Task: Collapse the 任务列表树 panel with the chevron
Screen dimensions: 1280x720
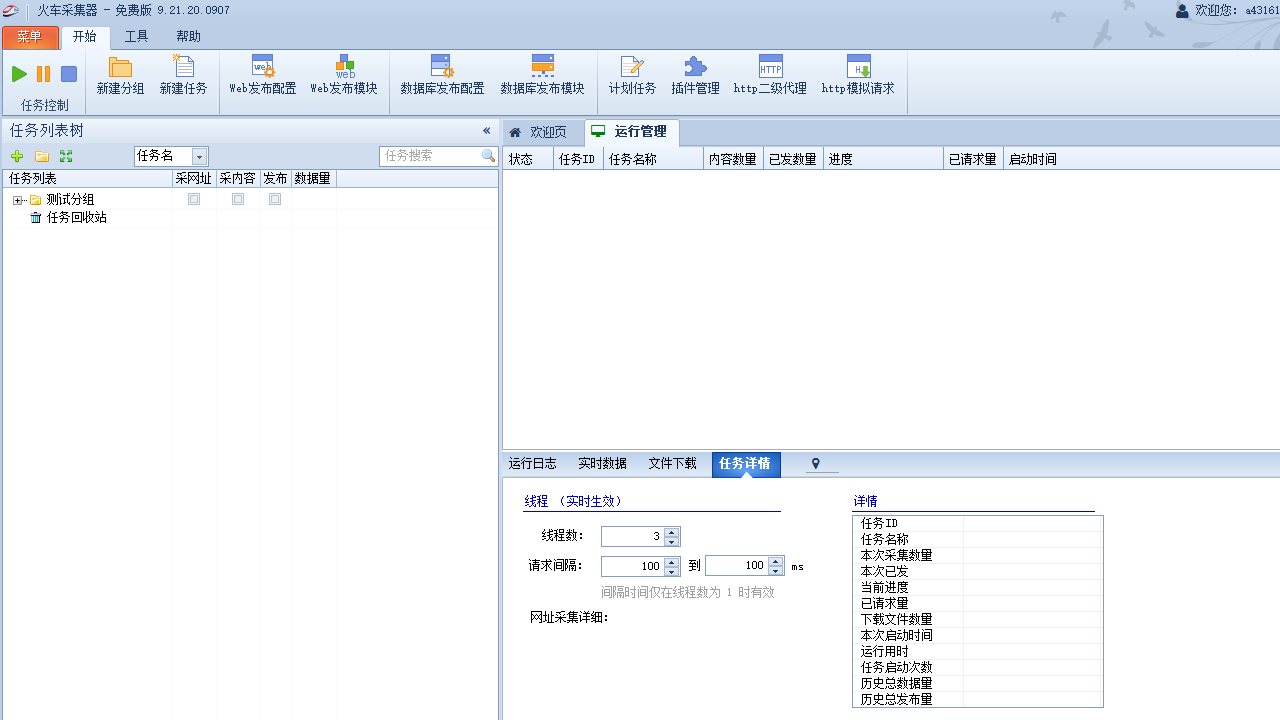Action: [x=487, y=130]
